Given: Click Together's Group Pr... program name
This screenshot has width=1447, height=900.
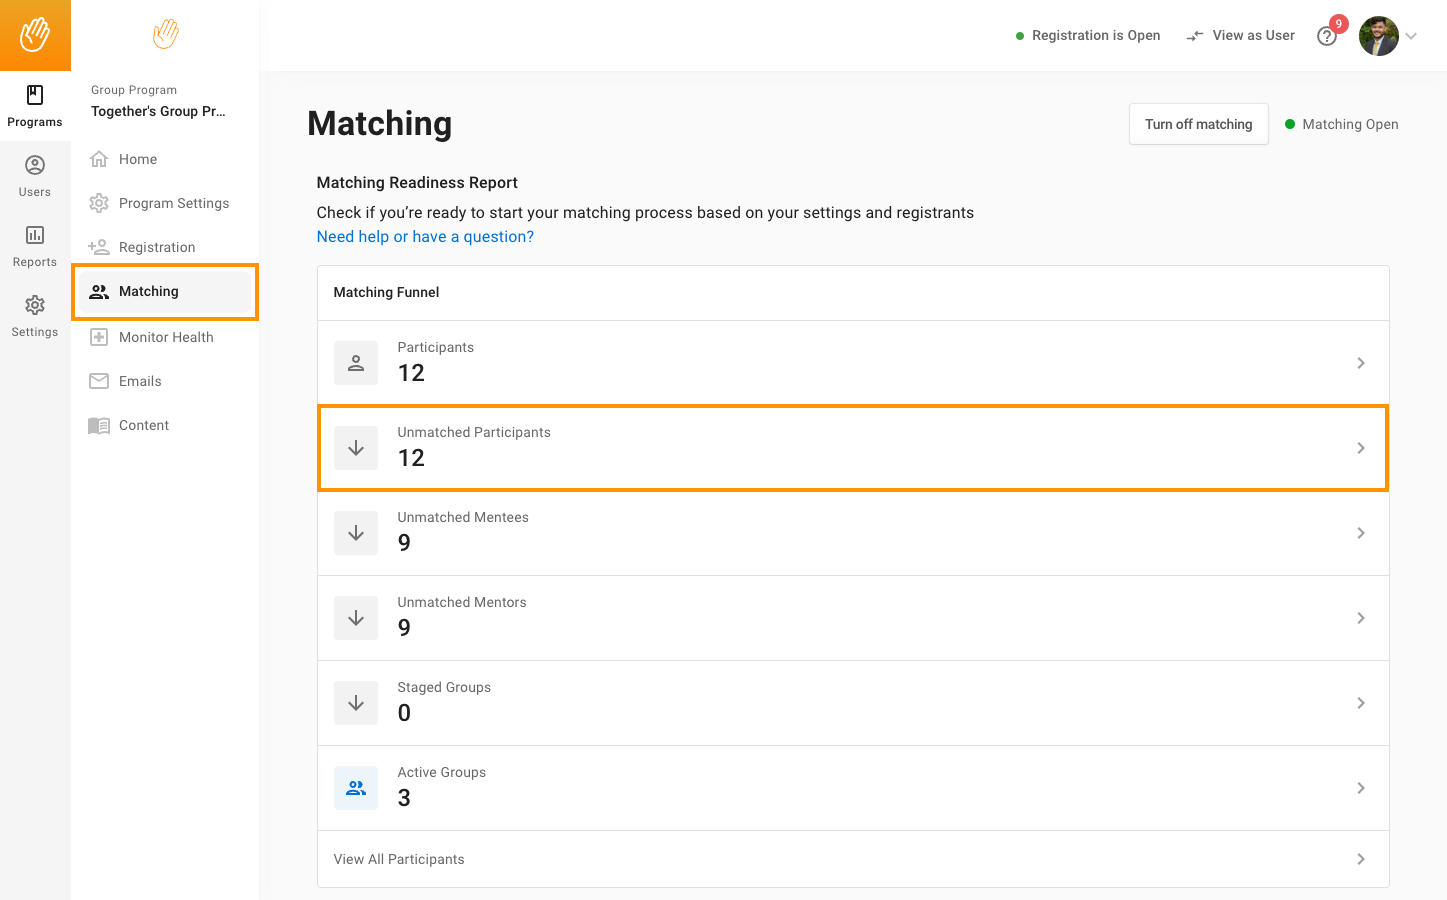Looking at the screenshot, I should pos(158,111).
